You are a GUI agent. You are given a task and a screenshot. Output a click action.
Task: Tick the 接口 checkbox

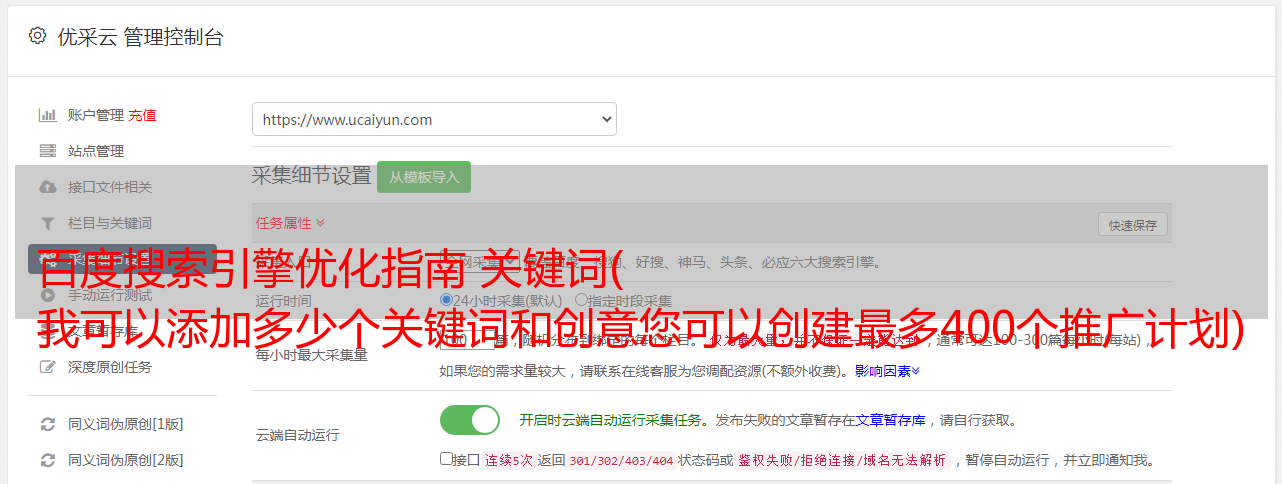click(x=446, y=459)
